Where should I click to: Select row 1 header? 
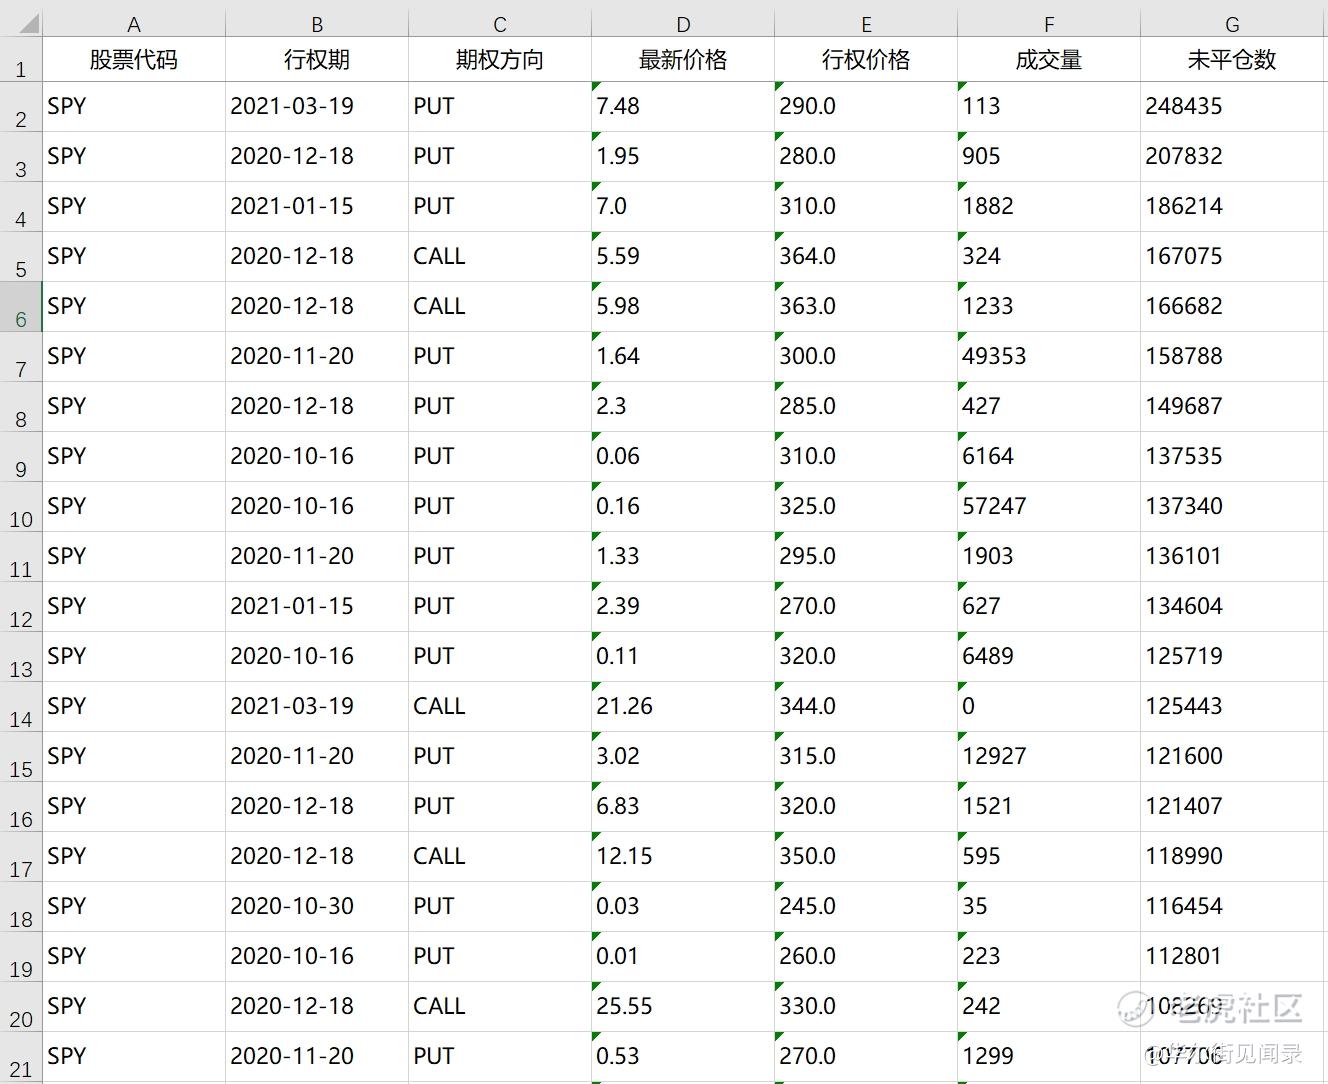click(21, 60)
